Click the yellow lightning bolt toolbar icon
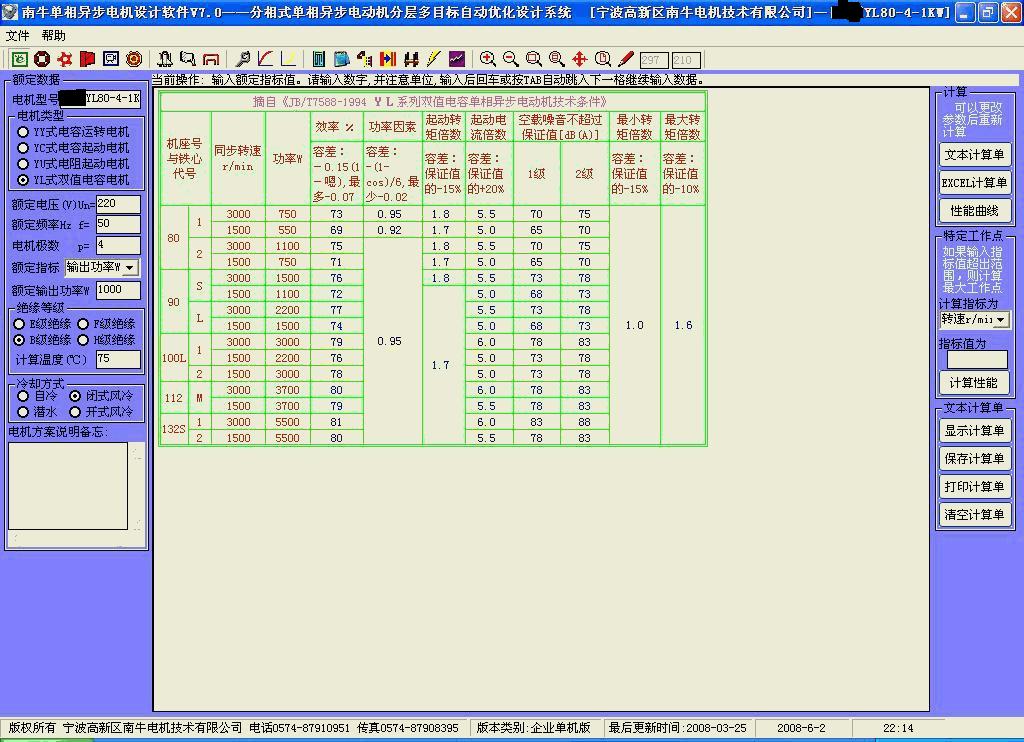The height and width of the screenshot is (742, 1024). click(434, 59)
